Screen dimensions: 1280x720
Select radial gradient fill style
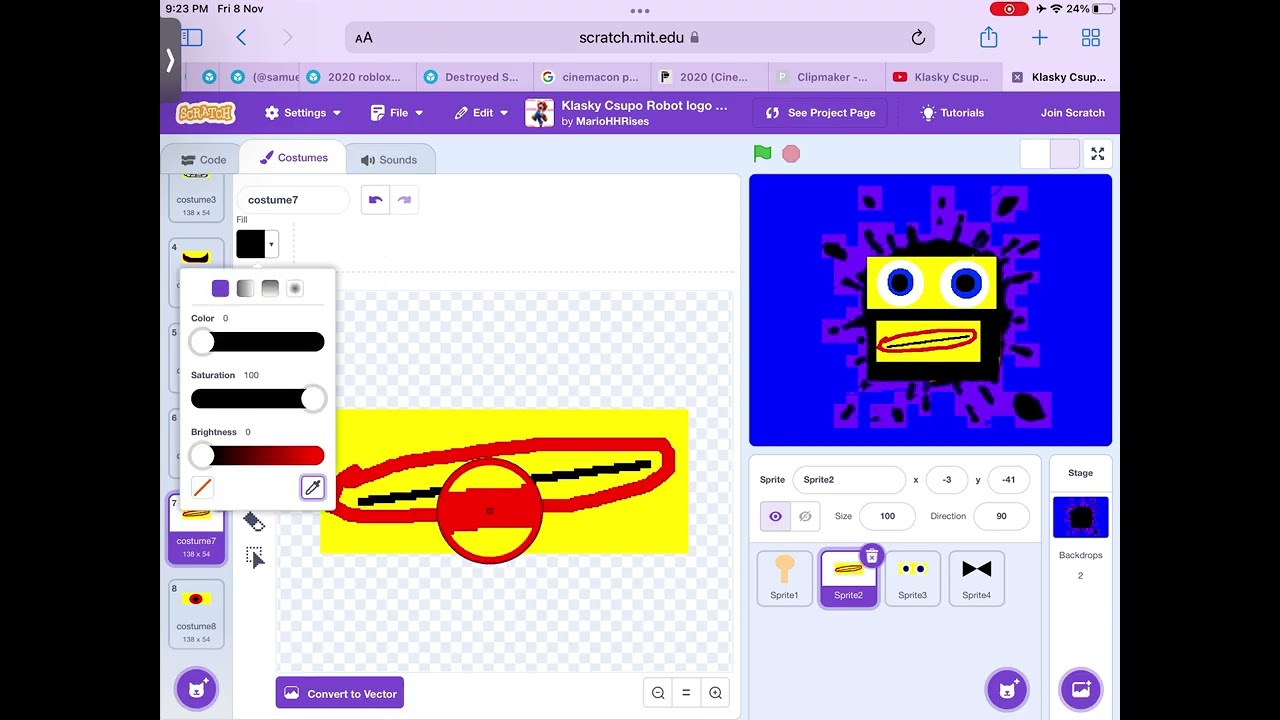(x=295, y=288)
